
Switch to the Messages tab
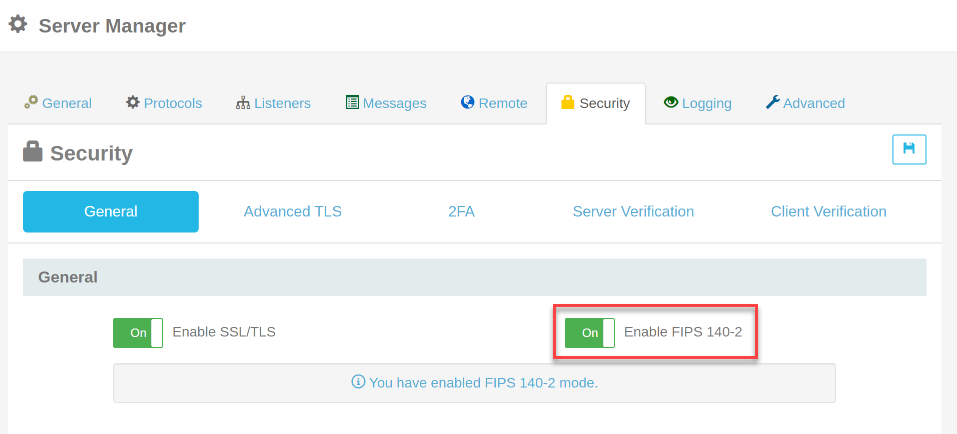(x=386, y=103)
